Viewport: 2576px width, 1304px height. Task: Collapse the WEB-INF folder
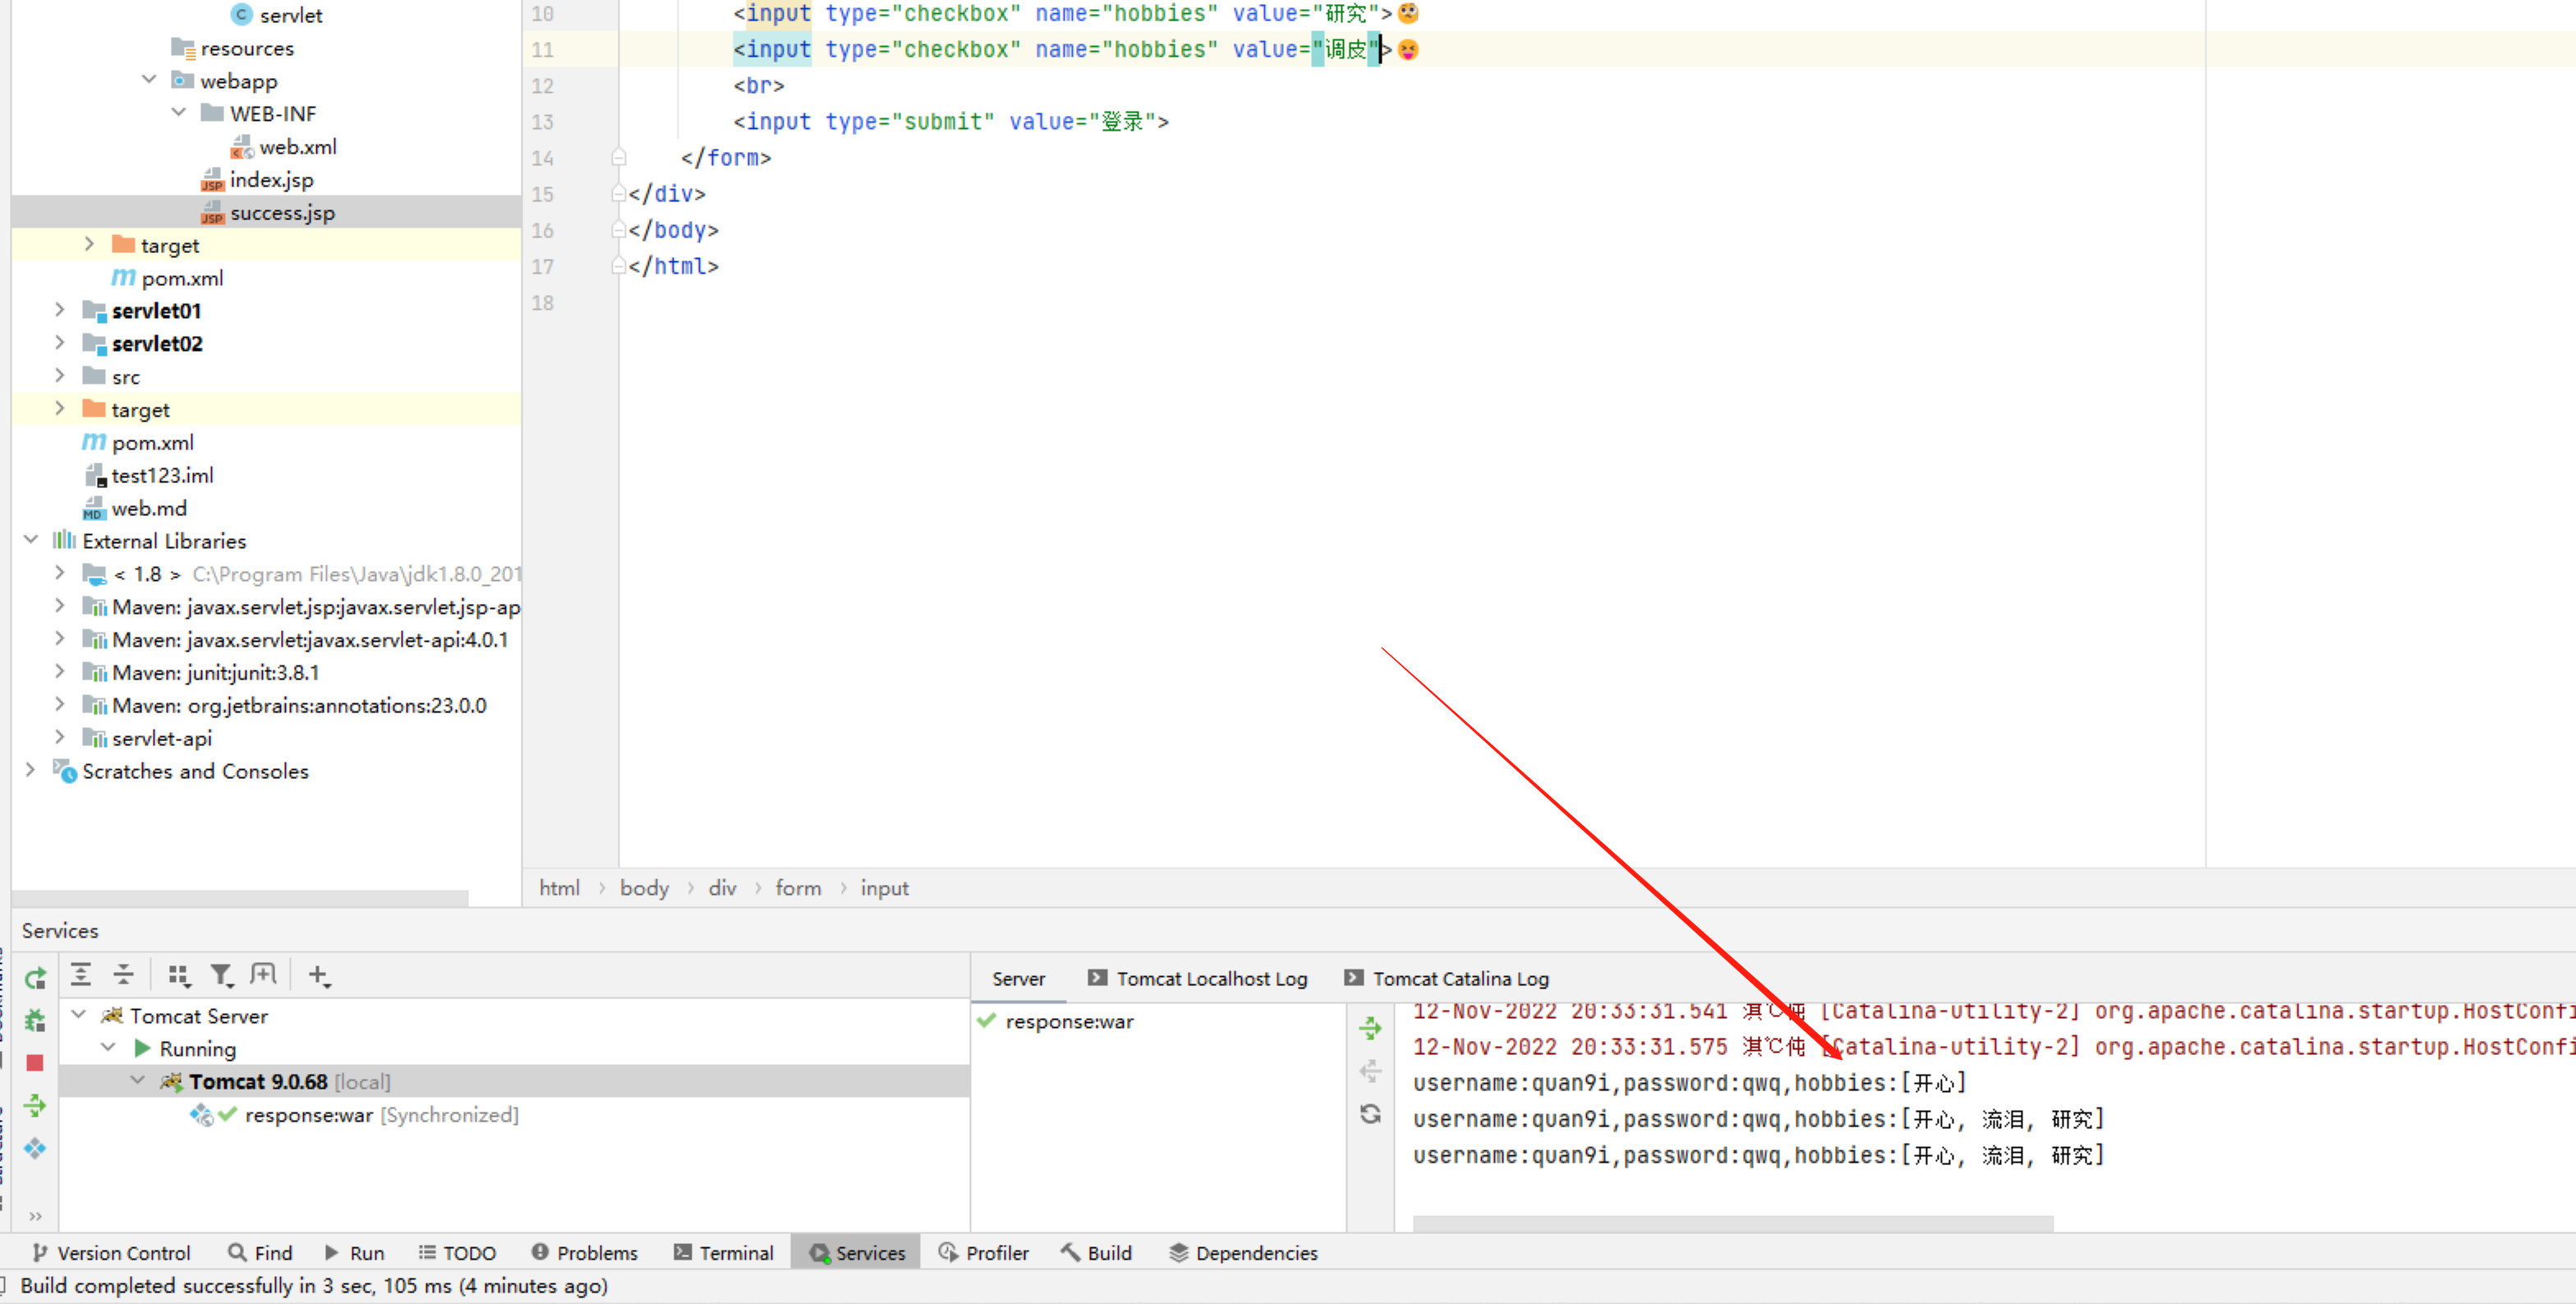[179, 112]
